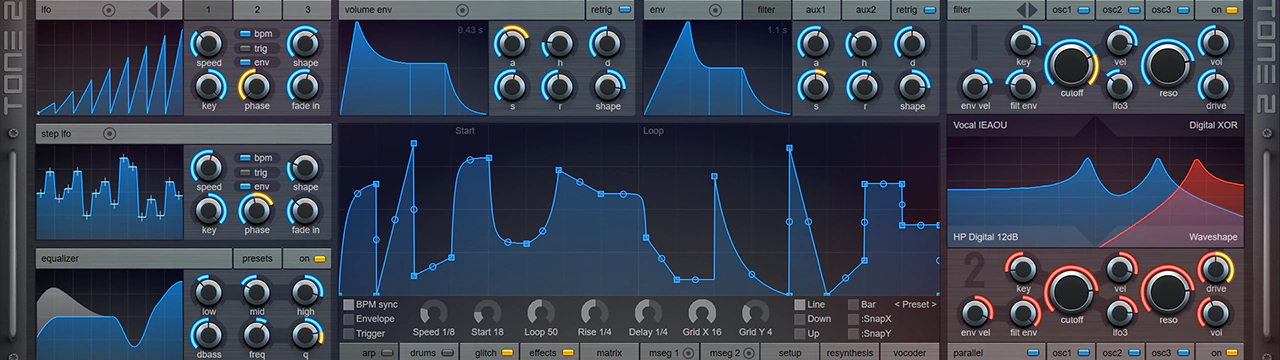
Task: Check the Envelope checkbox
Action: click(x=348, y=319)
